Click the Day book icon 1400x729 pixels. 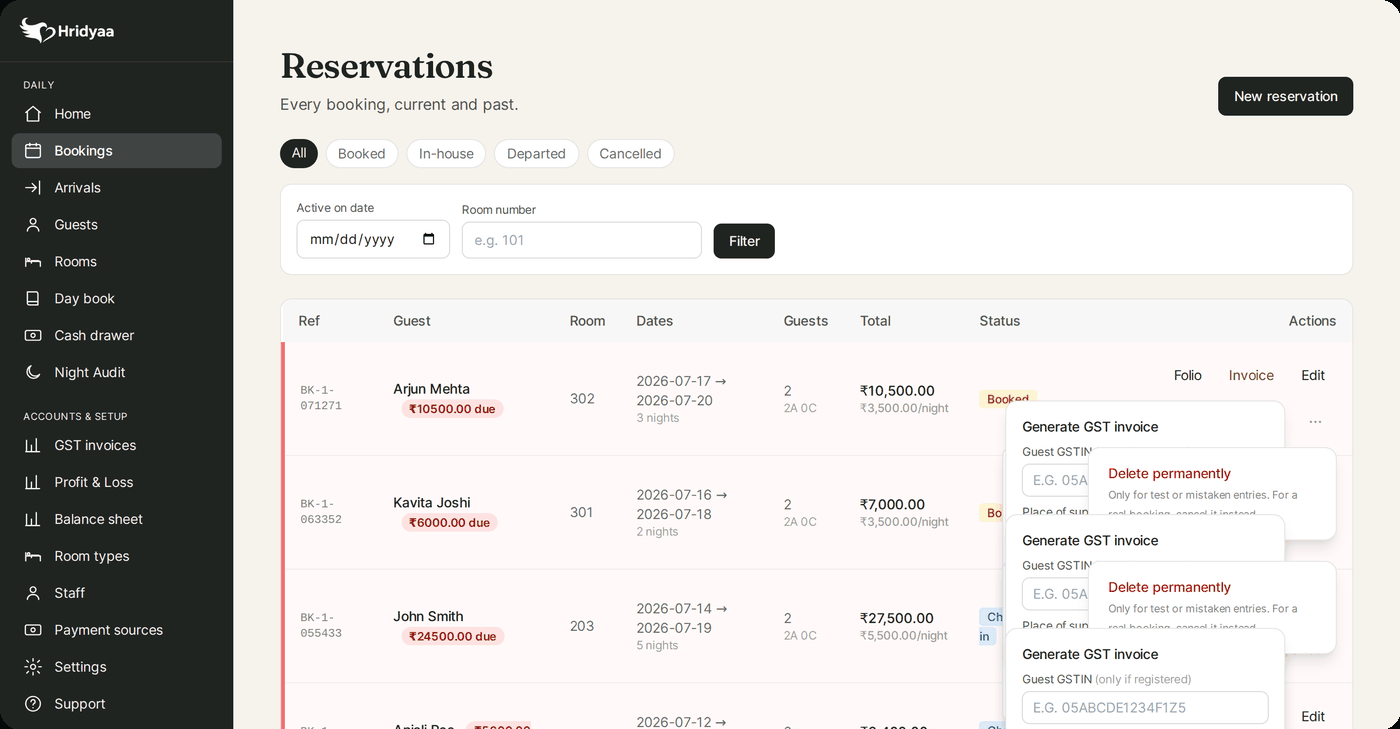click(x=33, y=299)
